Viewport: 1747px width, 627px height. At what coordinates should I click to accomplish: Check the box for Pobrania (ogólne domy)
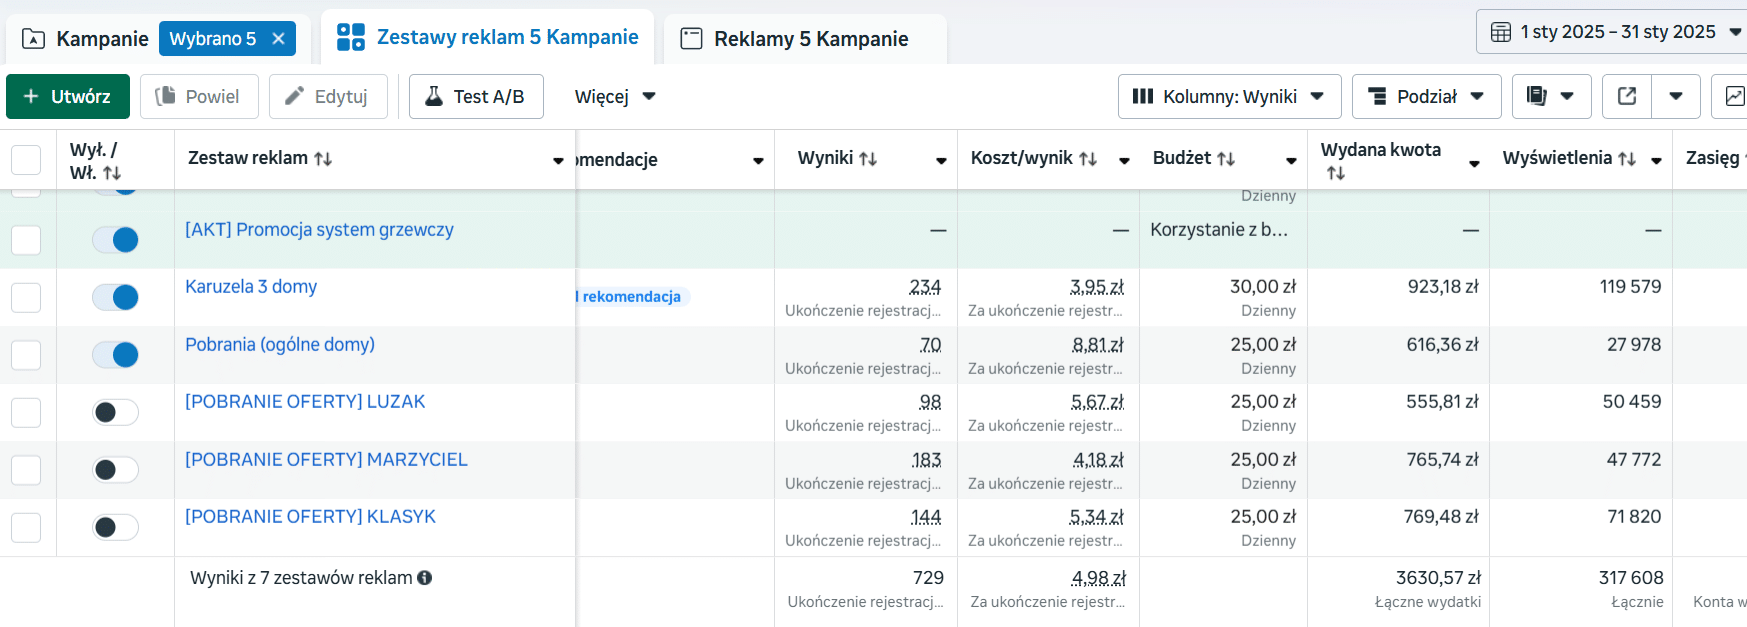[x=26, y=355]
